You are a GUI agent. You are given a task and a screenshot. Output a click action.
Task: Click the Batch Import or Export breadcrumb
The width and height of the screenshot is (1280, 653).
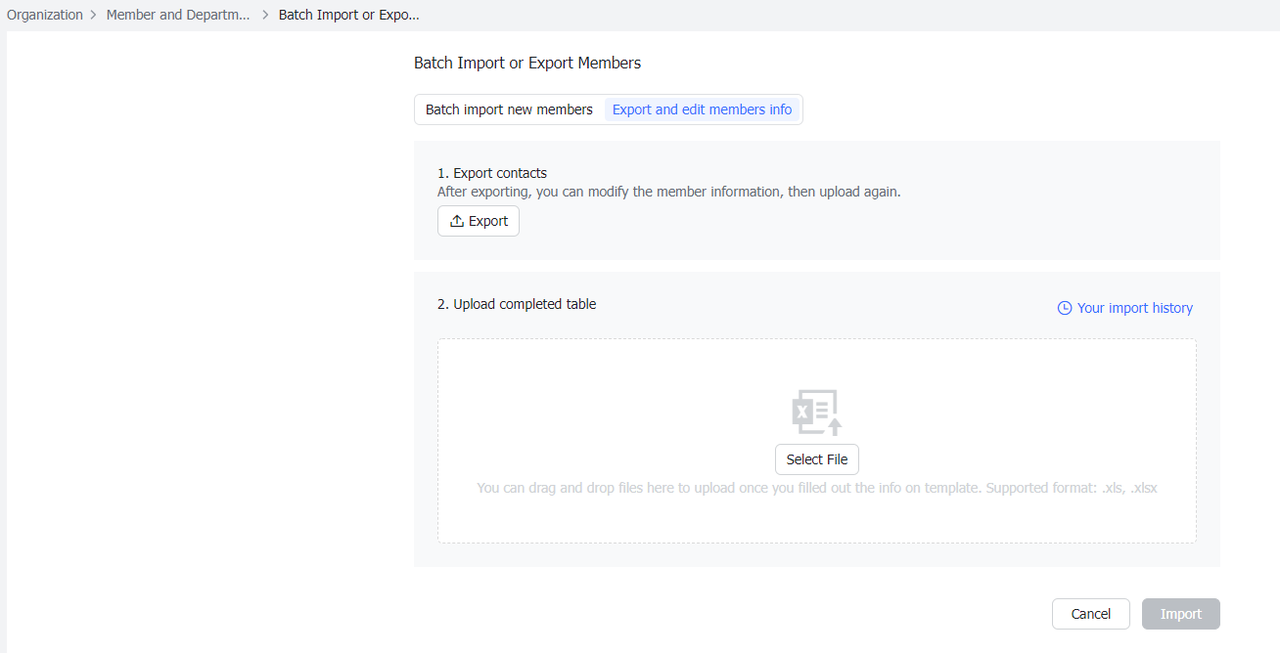(x=349, y=16)
